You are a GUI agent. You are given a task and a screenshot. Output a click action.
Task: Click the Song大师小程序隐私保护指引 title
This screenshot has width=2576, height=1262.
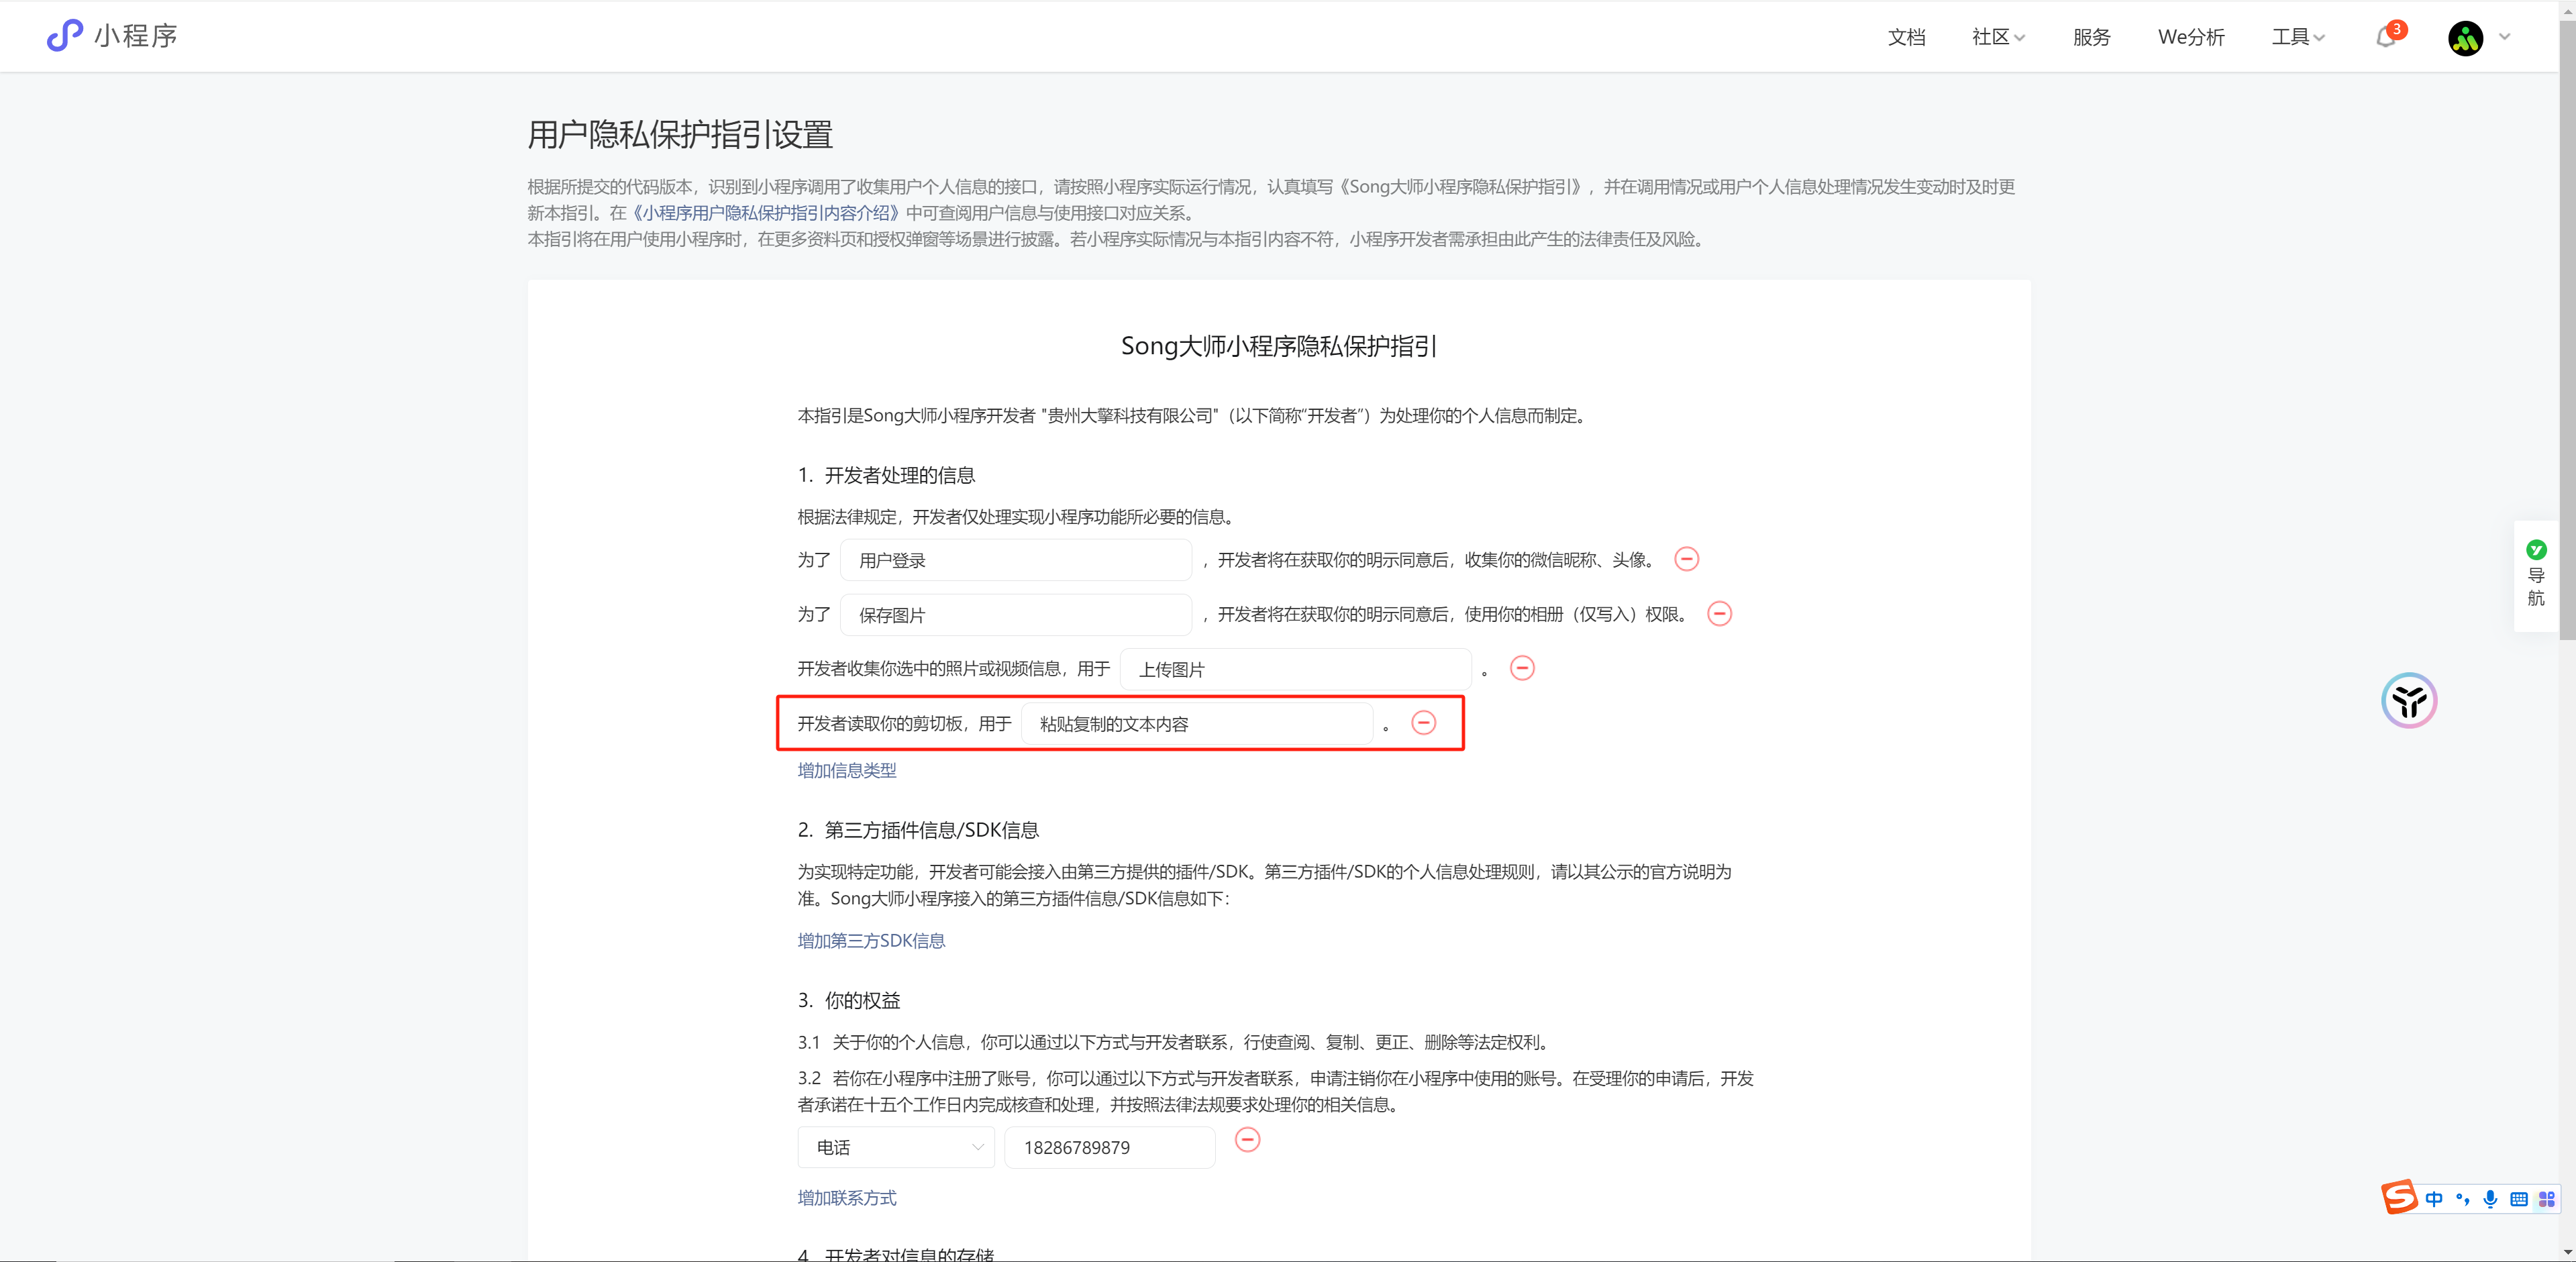pos(1278,346)
